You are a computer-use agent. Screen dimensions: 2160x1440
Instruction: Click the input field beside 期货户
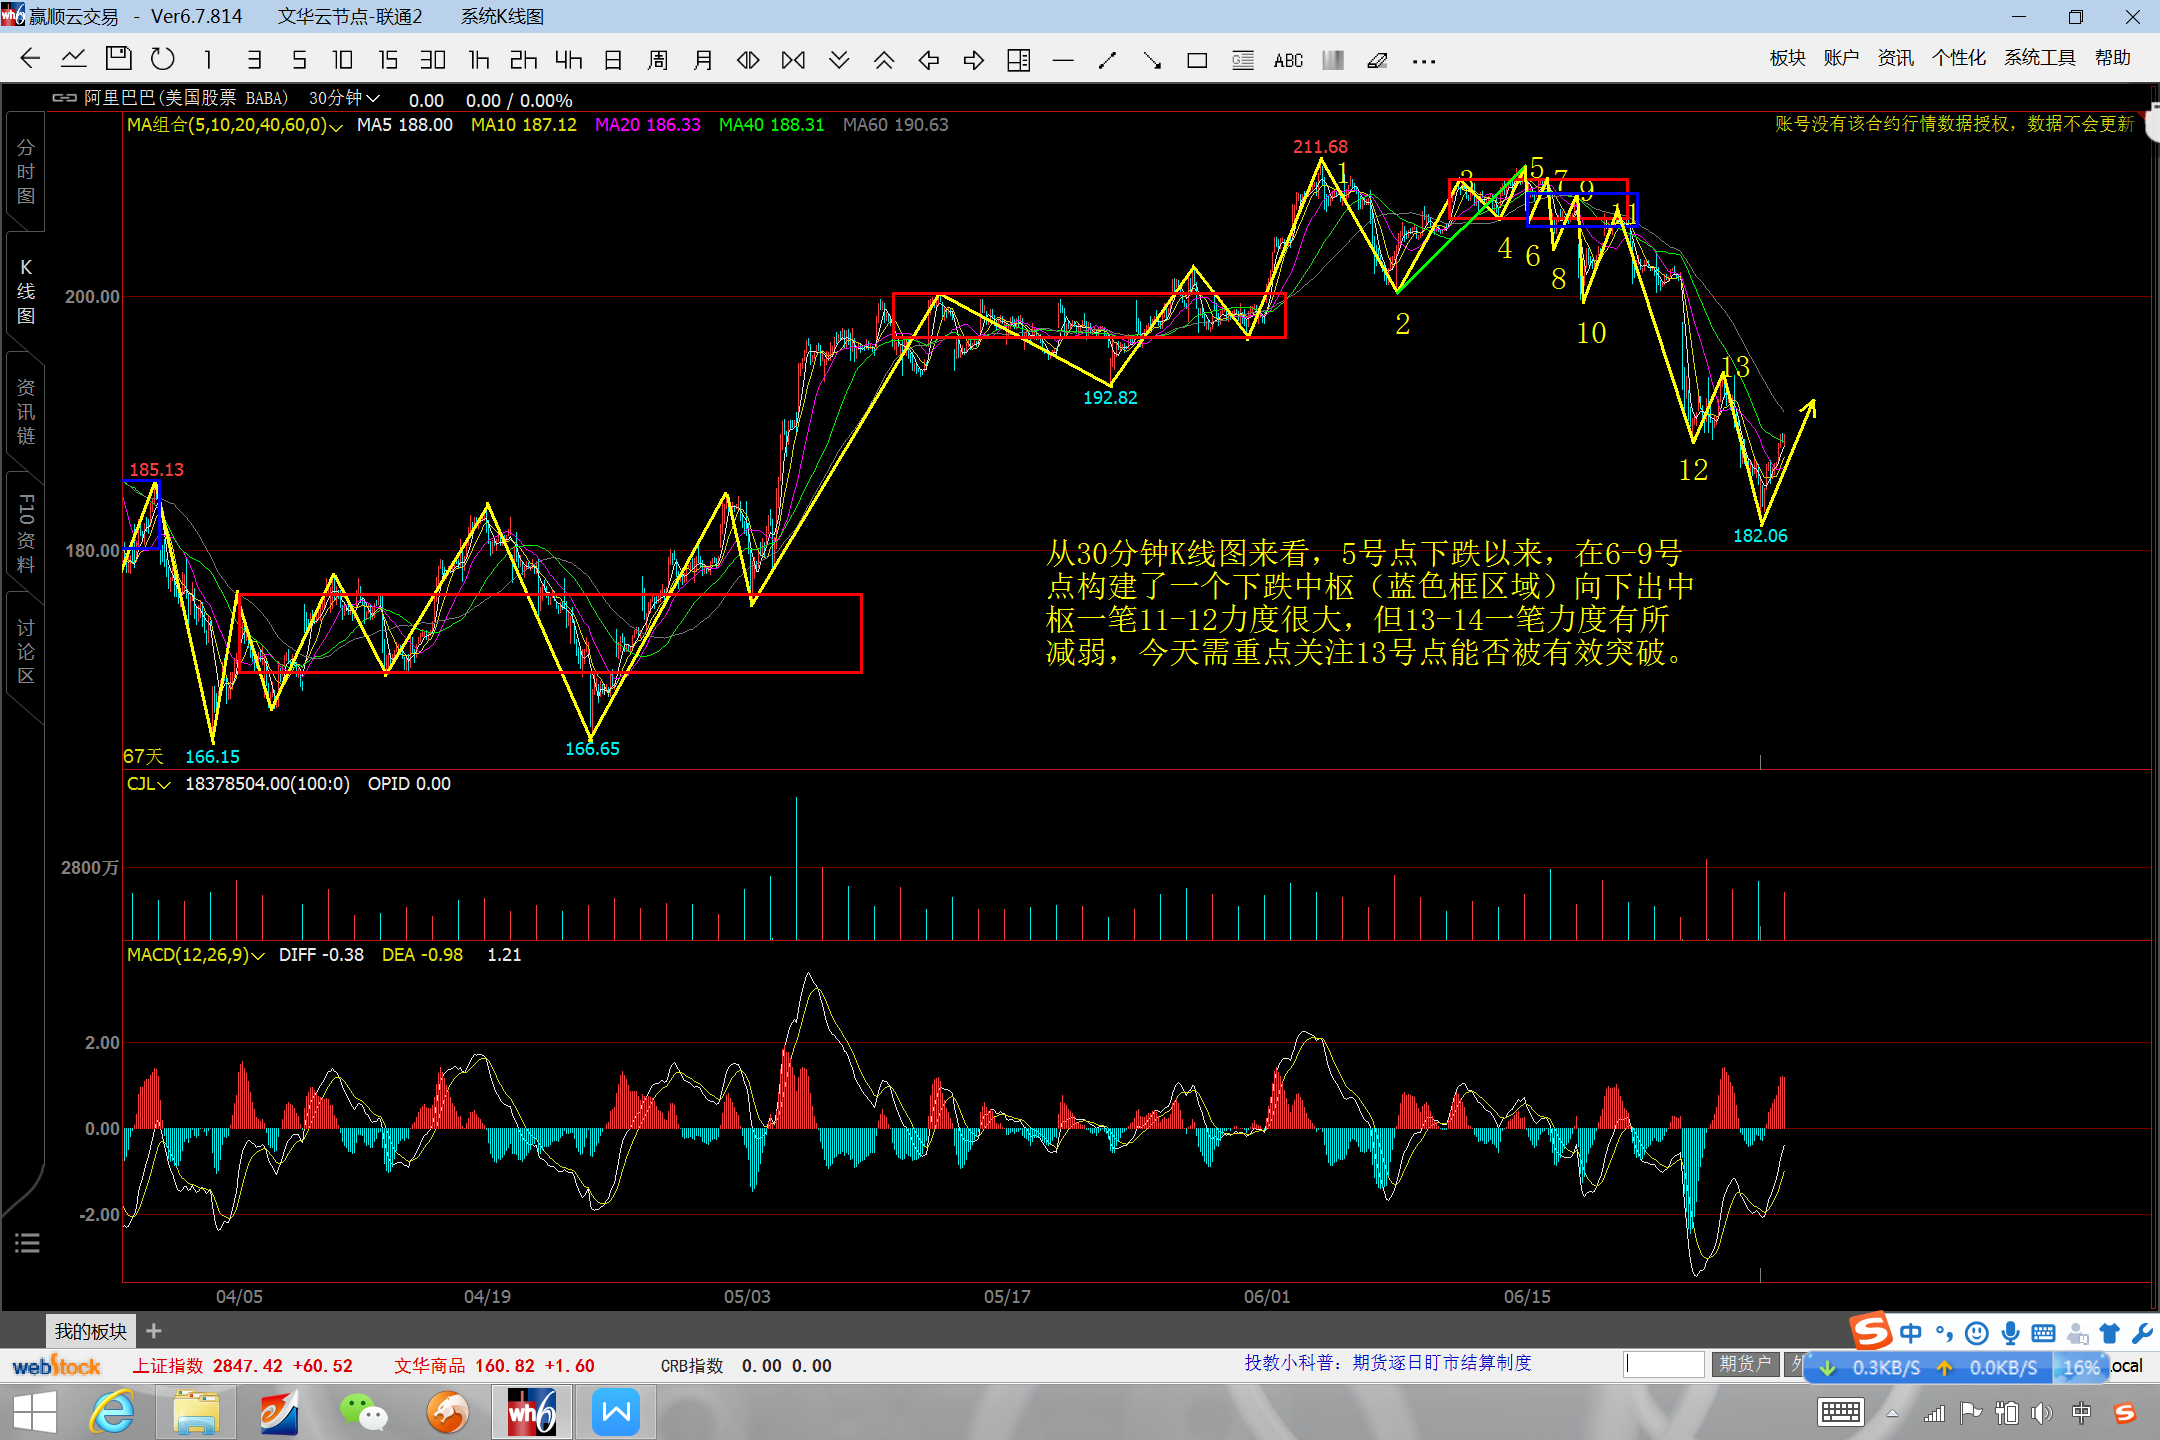pyautogui.click(x=1664, y=1364)
